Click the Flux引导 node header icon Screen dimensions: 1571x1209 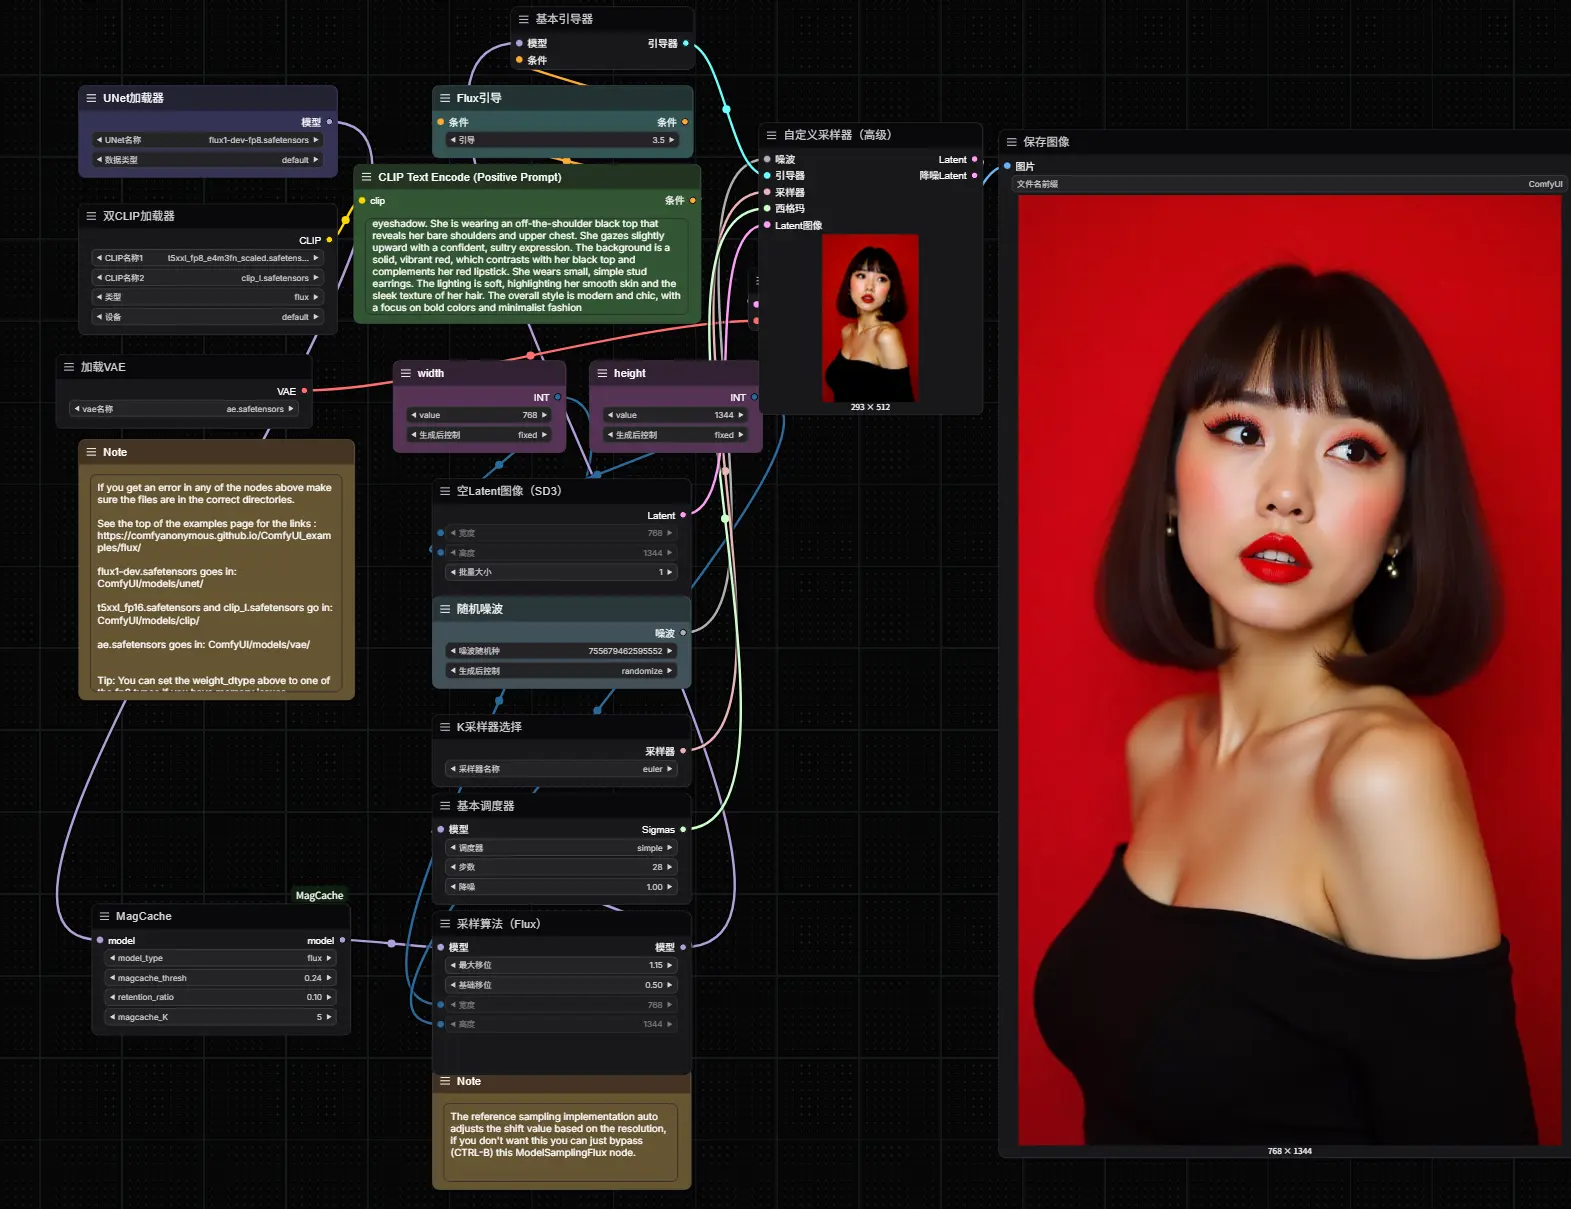445,98
